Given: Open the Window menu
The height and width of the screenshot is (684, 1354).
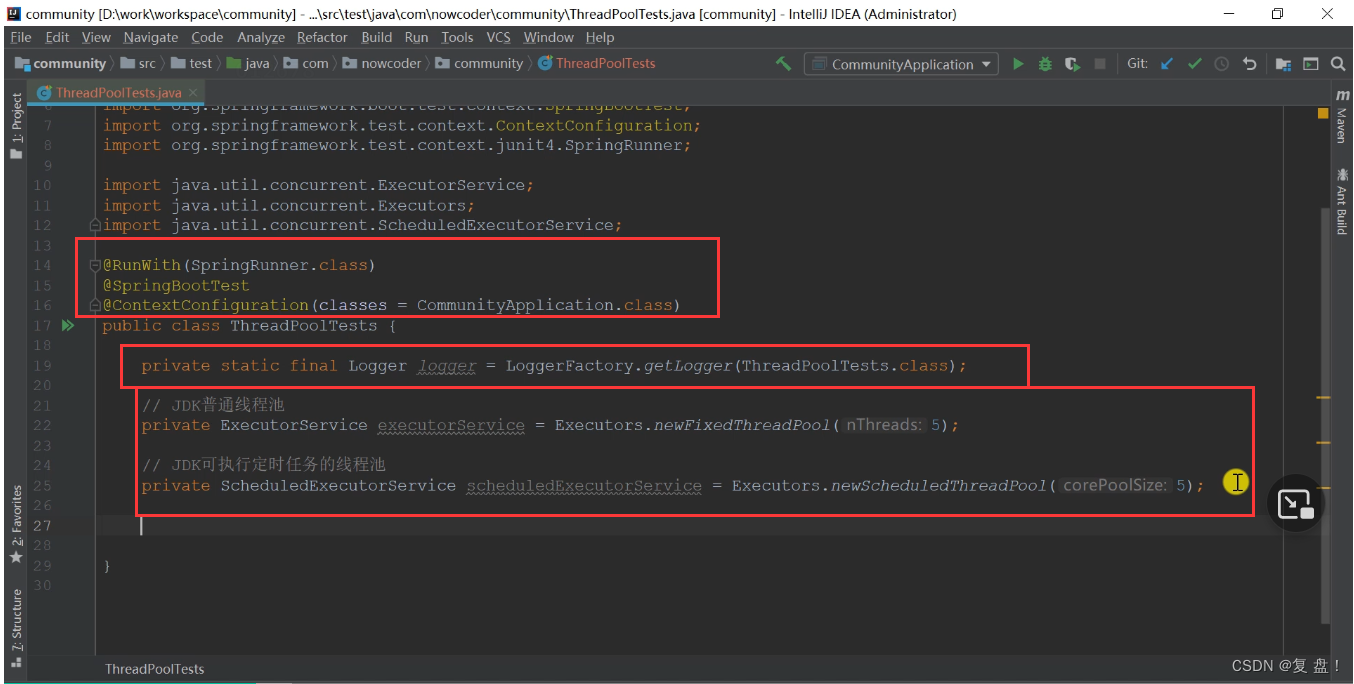Looking at the screenshot, I should click(549, 37).
